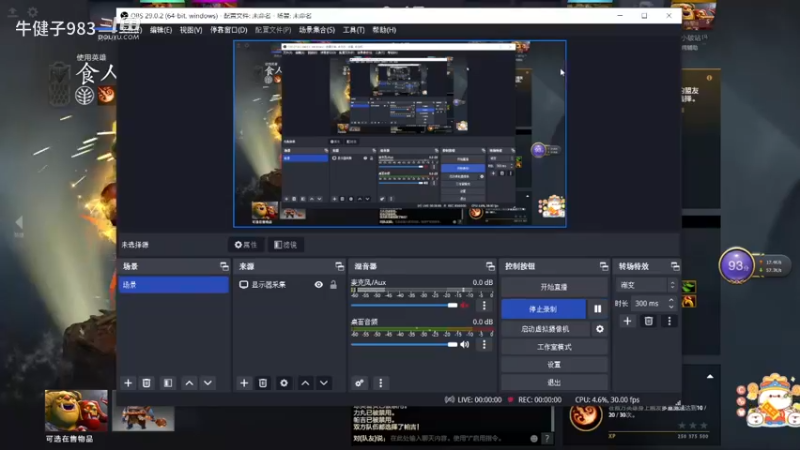800x450 pixels.
Task: Click the left back arrow in the game window
Action: click(x=19, y=222)
